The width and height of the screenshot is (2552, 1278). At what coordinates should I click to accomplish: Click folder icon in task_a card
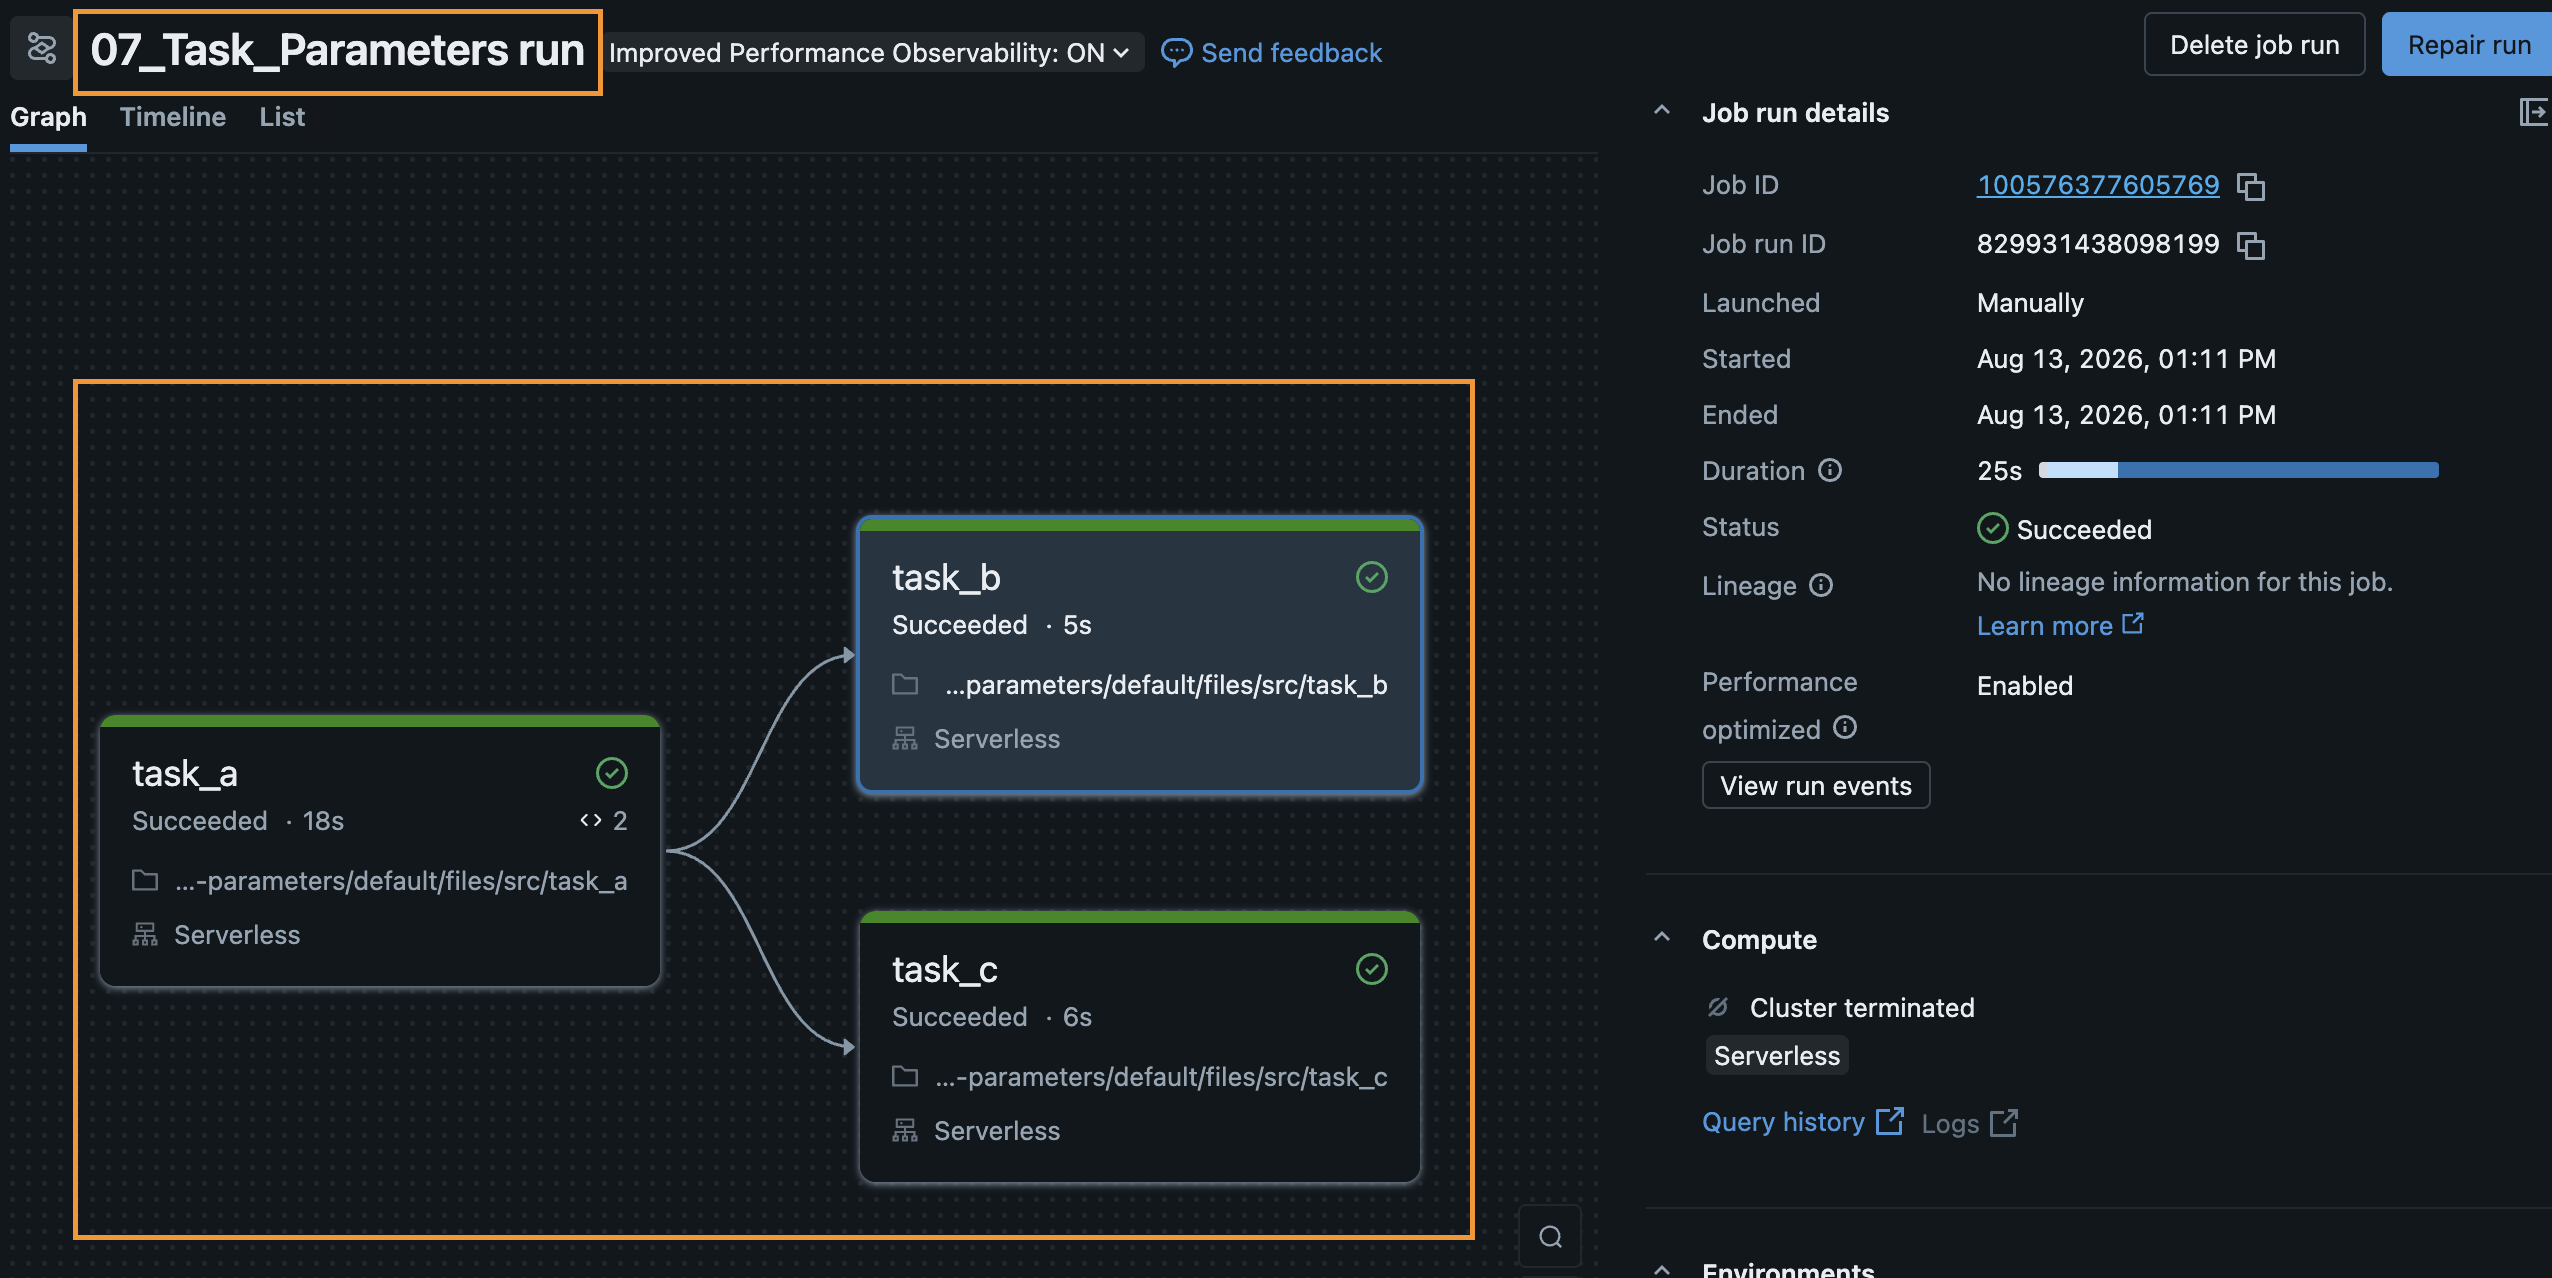pyautogui.click(x=145, y=880)
